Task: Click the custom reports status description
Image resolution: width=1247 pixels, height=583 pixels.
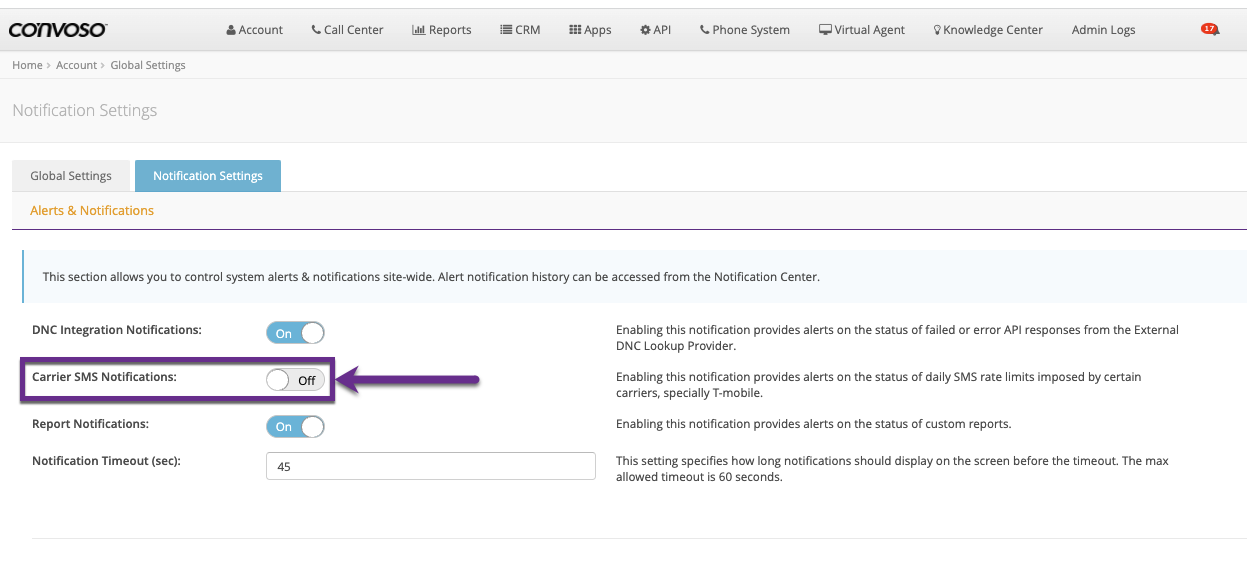Action: coord(814,424)
